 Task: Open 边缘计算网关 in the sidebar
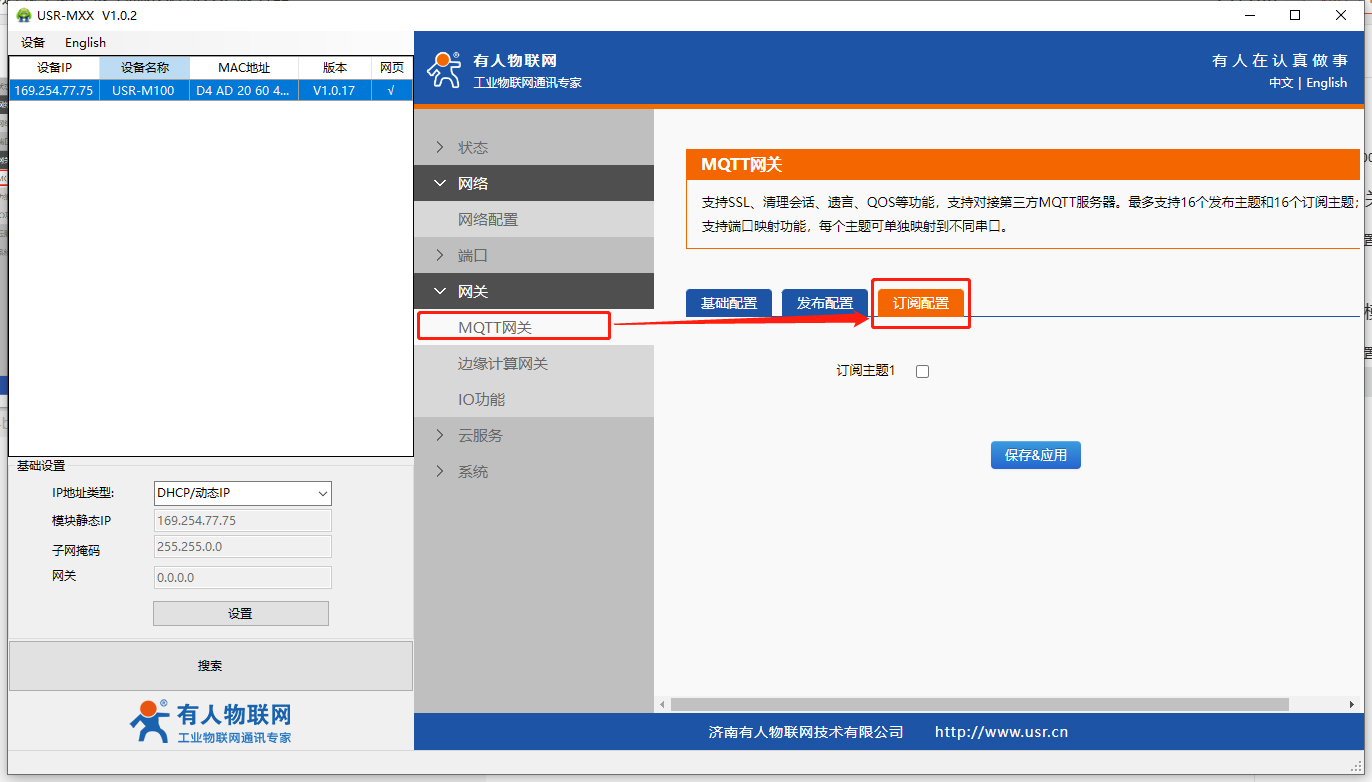coord(534,363)
